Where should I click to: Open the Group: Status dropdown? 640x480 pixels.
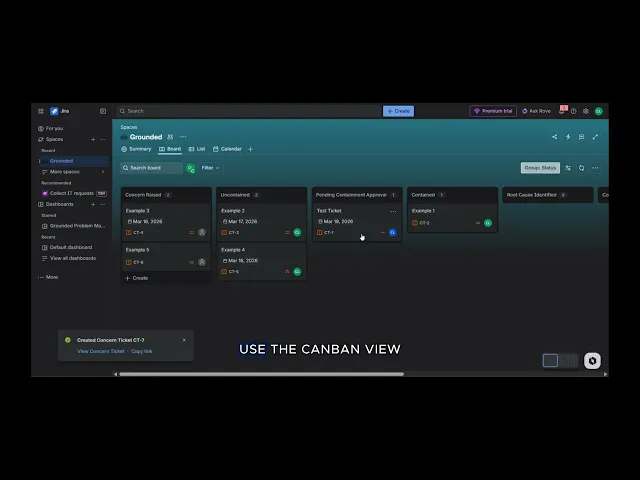click(x=540, y=168)
